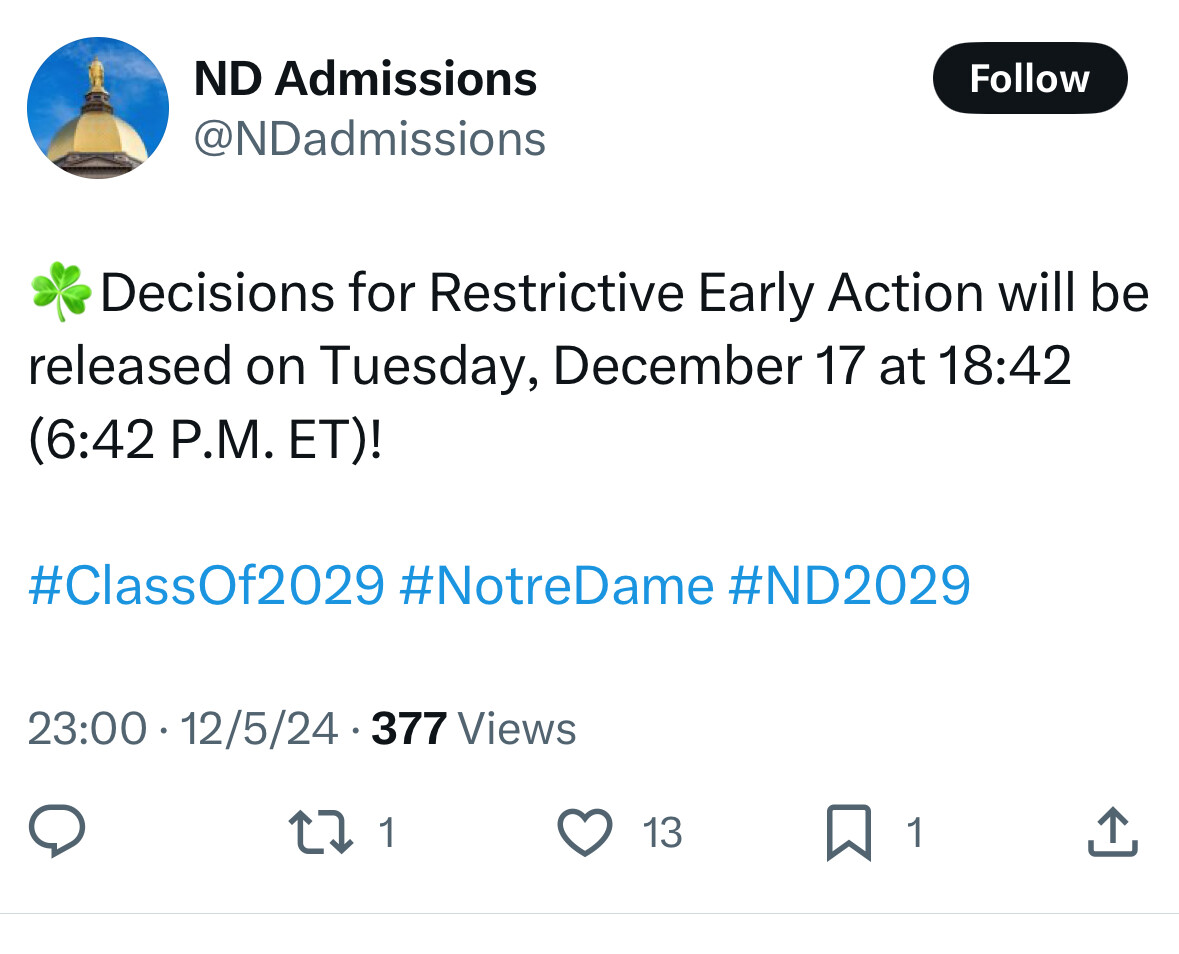Click the like count showing 13

[x=662, y=832]
